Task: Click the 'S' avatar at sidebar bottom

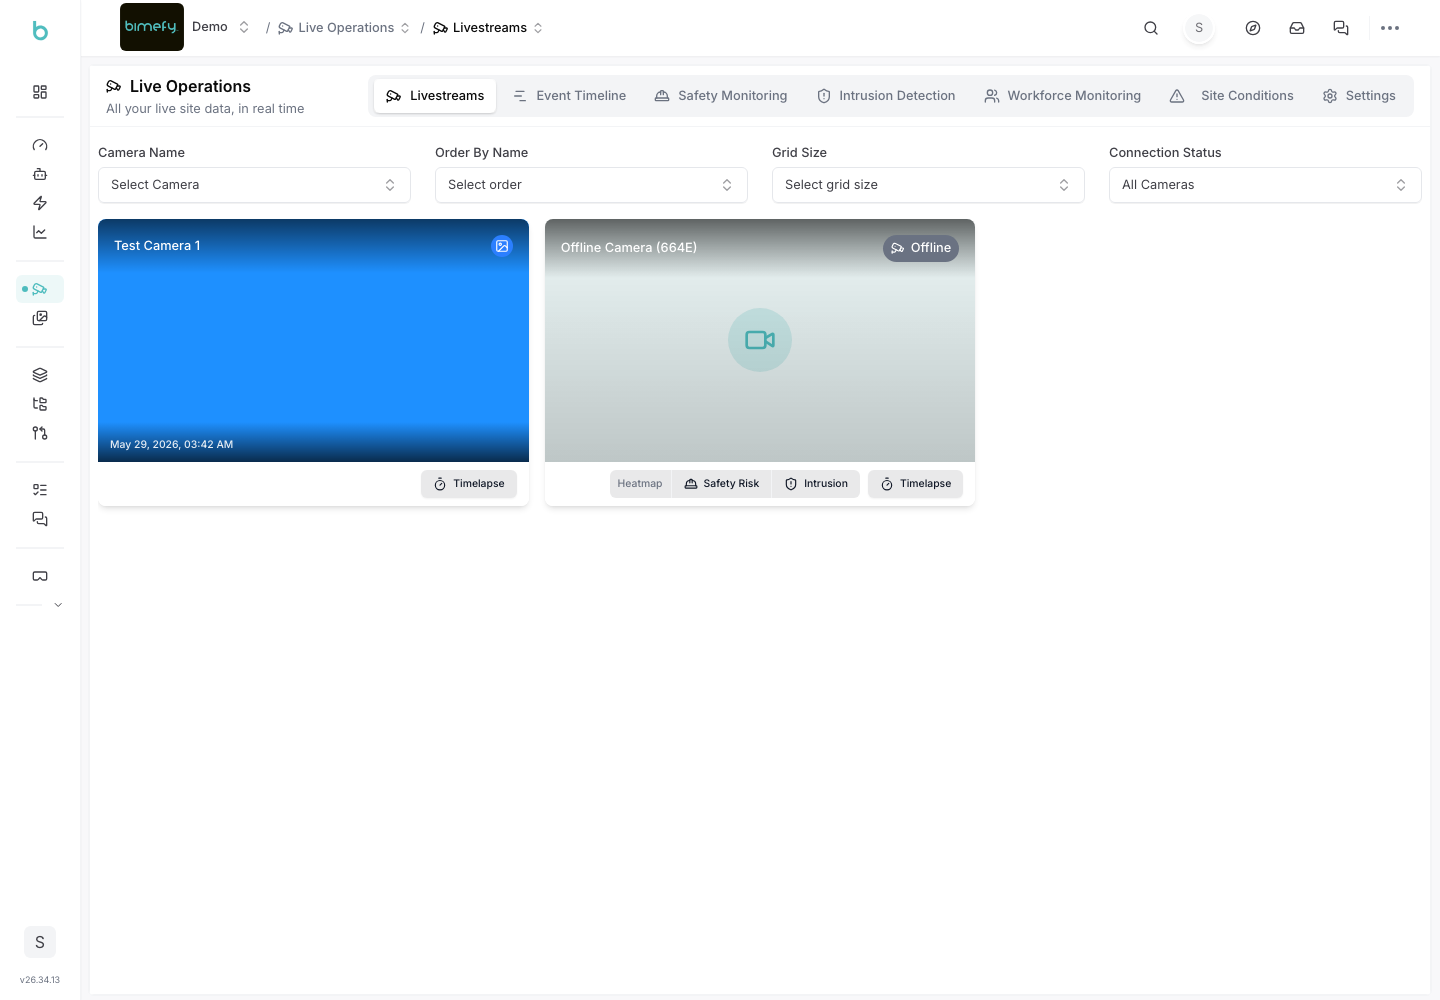Action: (x=40, y=942)
